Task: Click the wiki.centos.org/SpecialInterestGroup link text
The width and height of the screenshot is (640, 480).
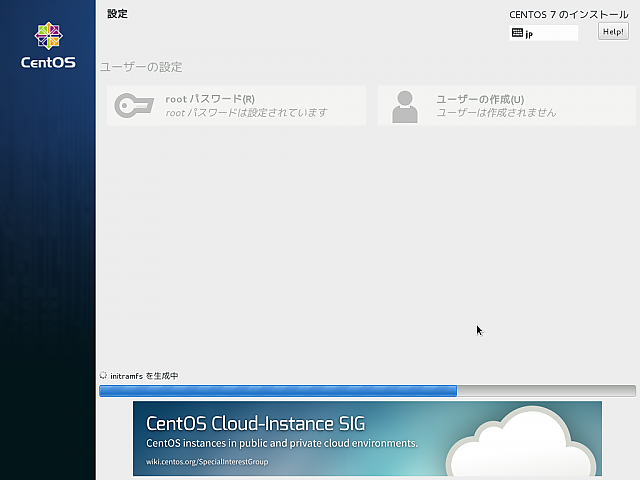Action: 207,462
